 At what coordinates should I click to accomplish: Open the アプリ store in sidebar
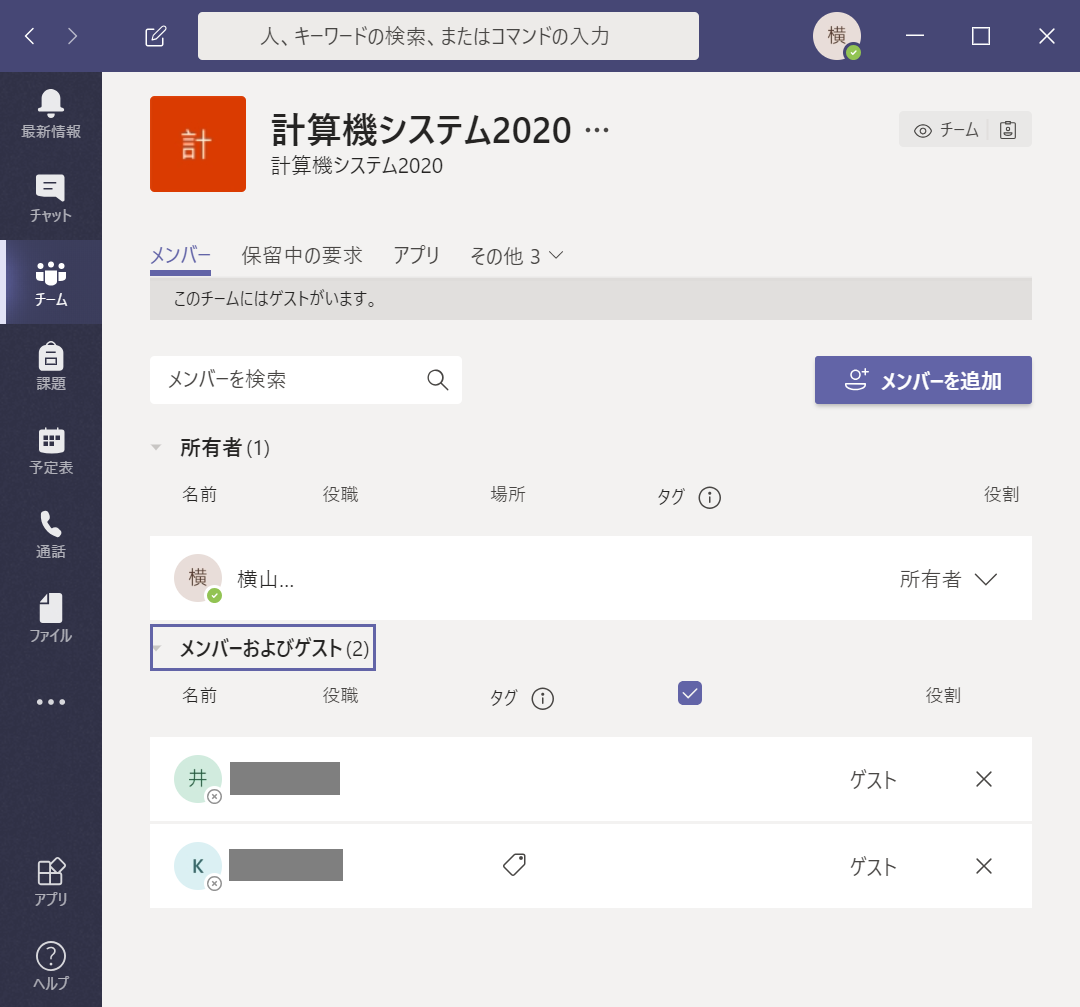pos(51,882)
